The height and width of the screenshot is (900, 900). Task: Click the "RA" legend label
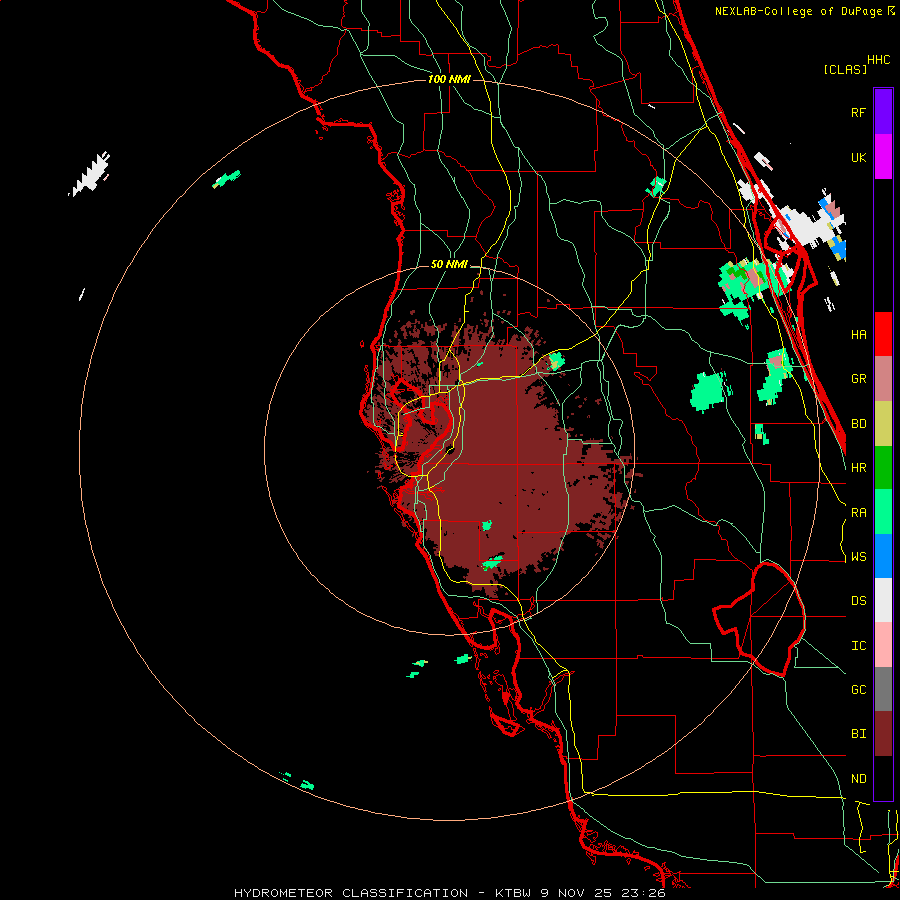(858, 513)
